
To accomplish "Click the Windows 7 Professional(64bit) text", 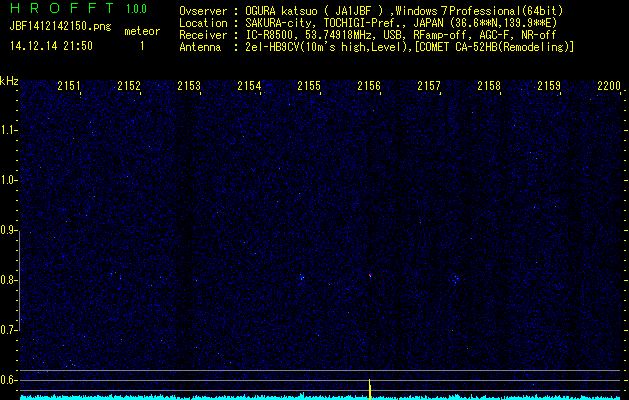I will [x=479, y=11].
